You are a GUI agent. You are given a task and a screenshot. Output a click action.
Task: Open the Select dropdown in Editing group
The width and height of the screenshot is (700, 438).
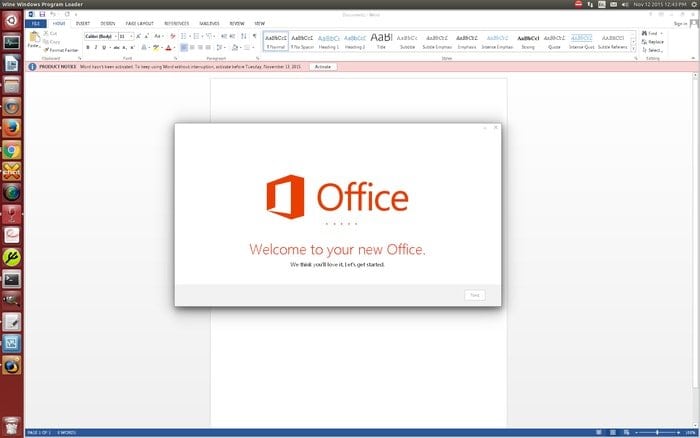[652, 50]
